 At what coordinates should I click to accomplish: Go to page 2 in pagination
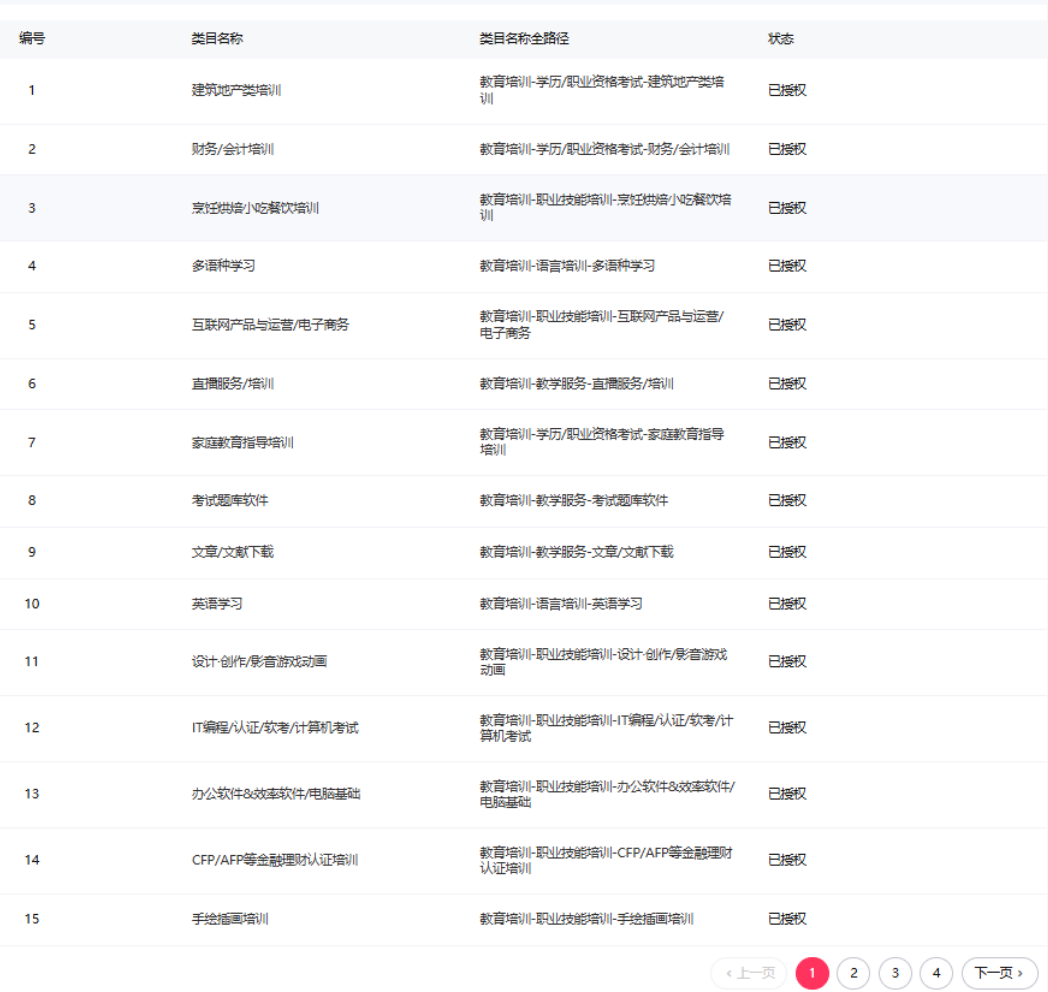pos(853,973)
